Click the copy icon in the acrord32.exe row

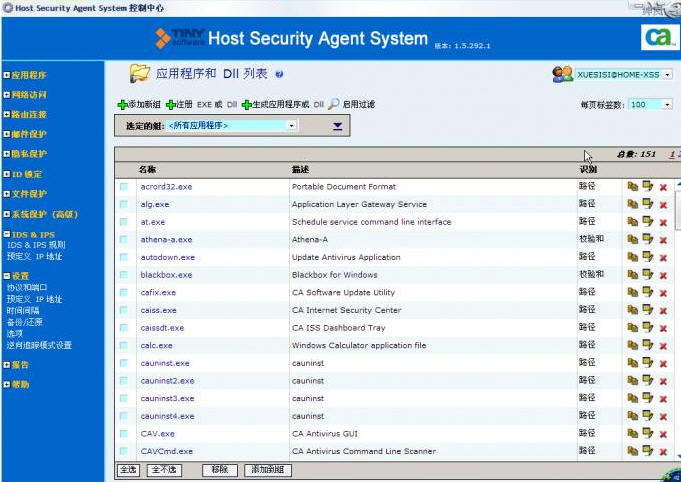pos(633,186)
